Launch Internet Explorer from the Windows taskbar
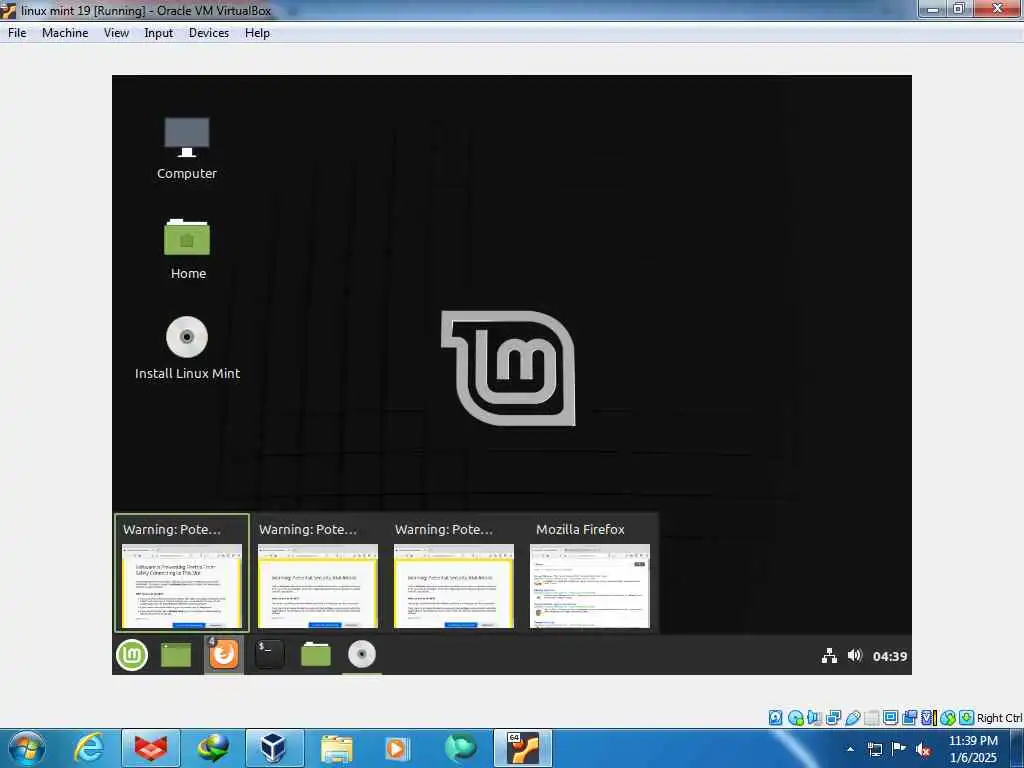 pyautogui.click(x=89, y=748)
